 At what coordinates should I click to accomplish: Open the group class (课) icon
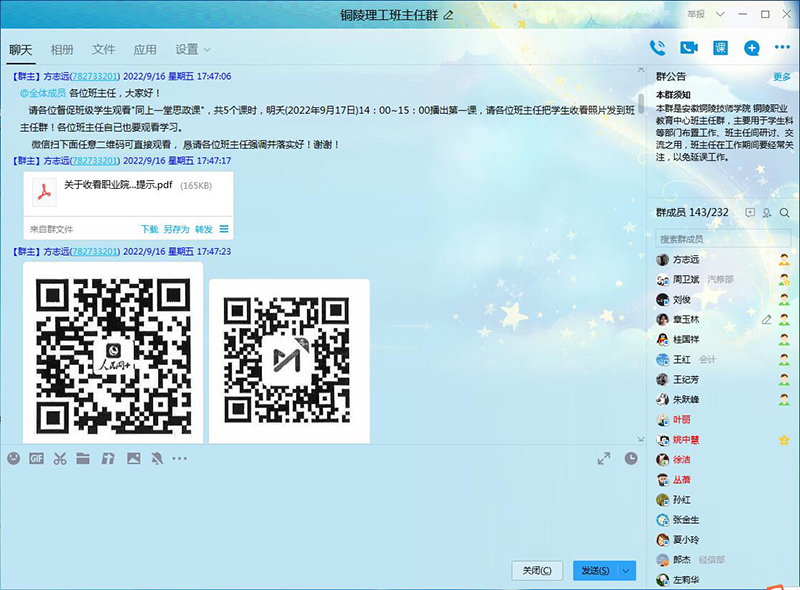(720, 48)
